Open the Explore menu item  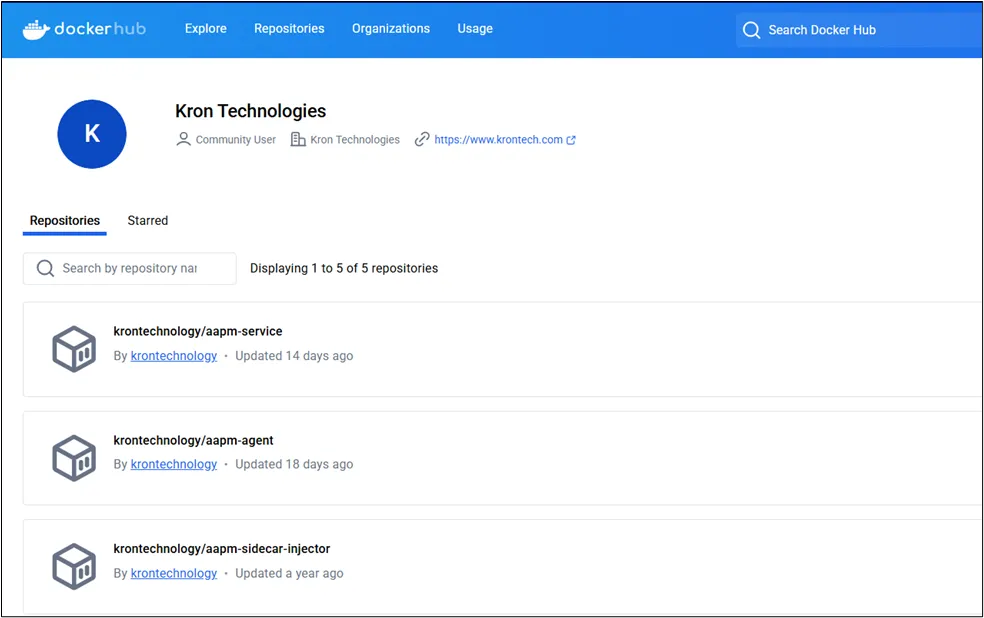point(206,29)
